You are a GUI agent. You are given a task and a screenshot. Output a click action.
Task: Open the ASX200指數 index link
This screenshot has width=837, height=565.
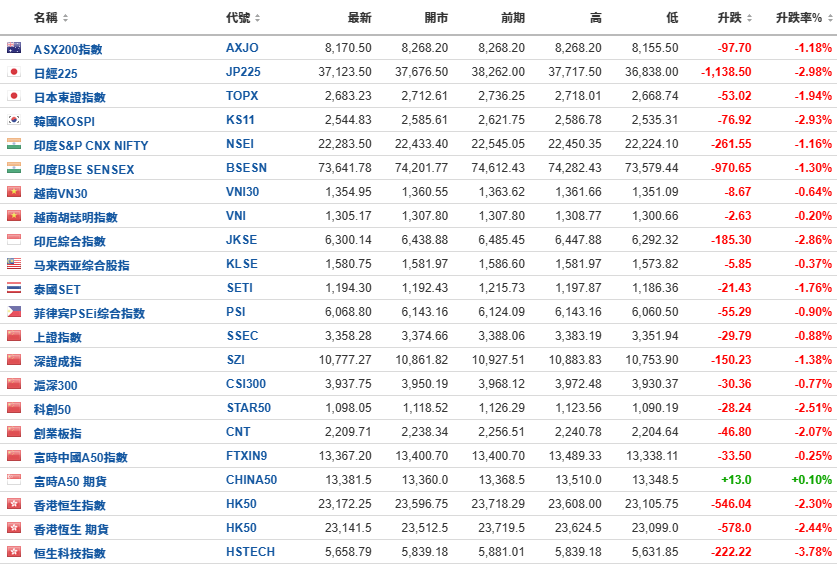[68, 49]
